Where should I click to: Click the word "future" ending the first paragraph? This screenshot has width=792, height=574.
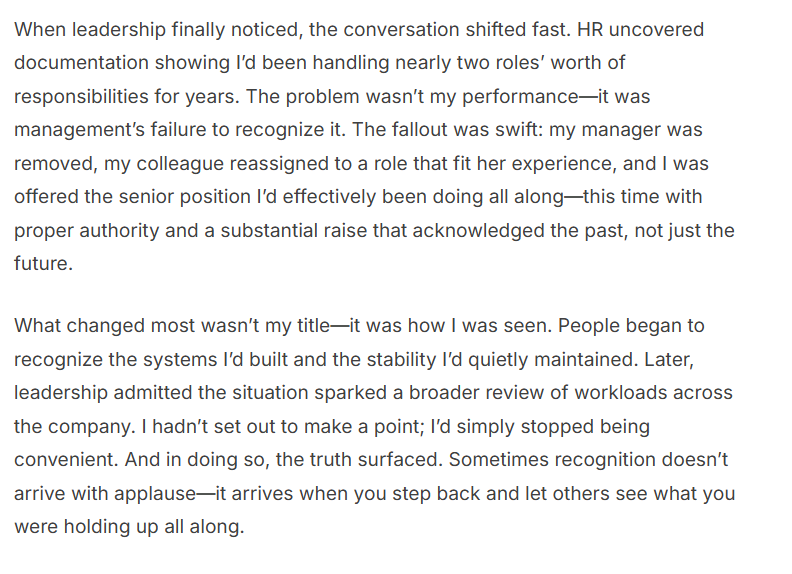(x=43, y=264)
